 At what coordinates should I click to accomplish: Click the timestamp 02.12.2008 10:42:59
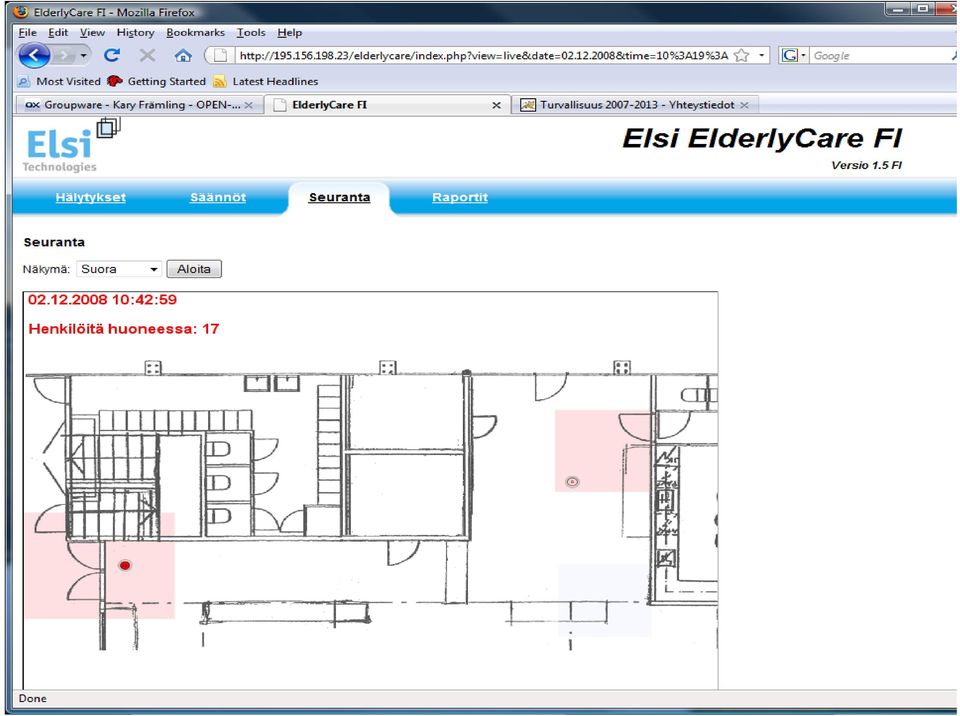coord(102,300)
